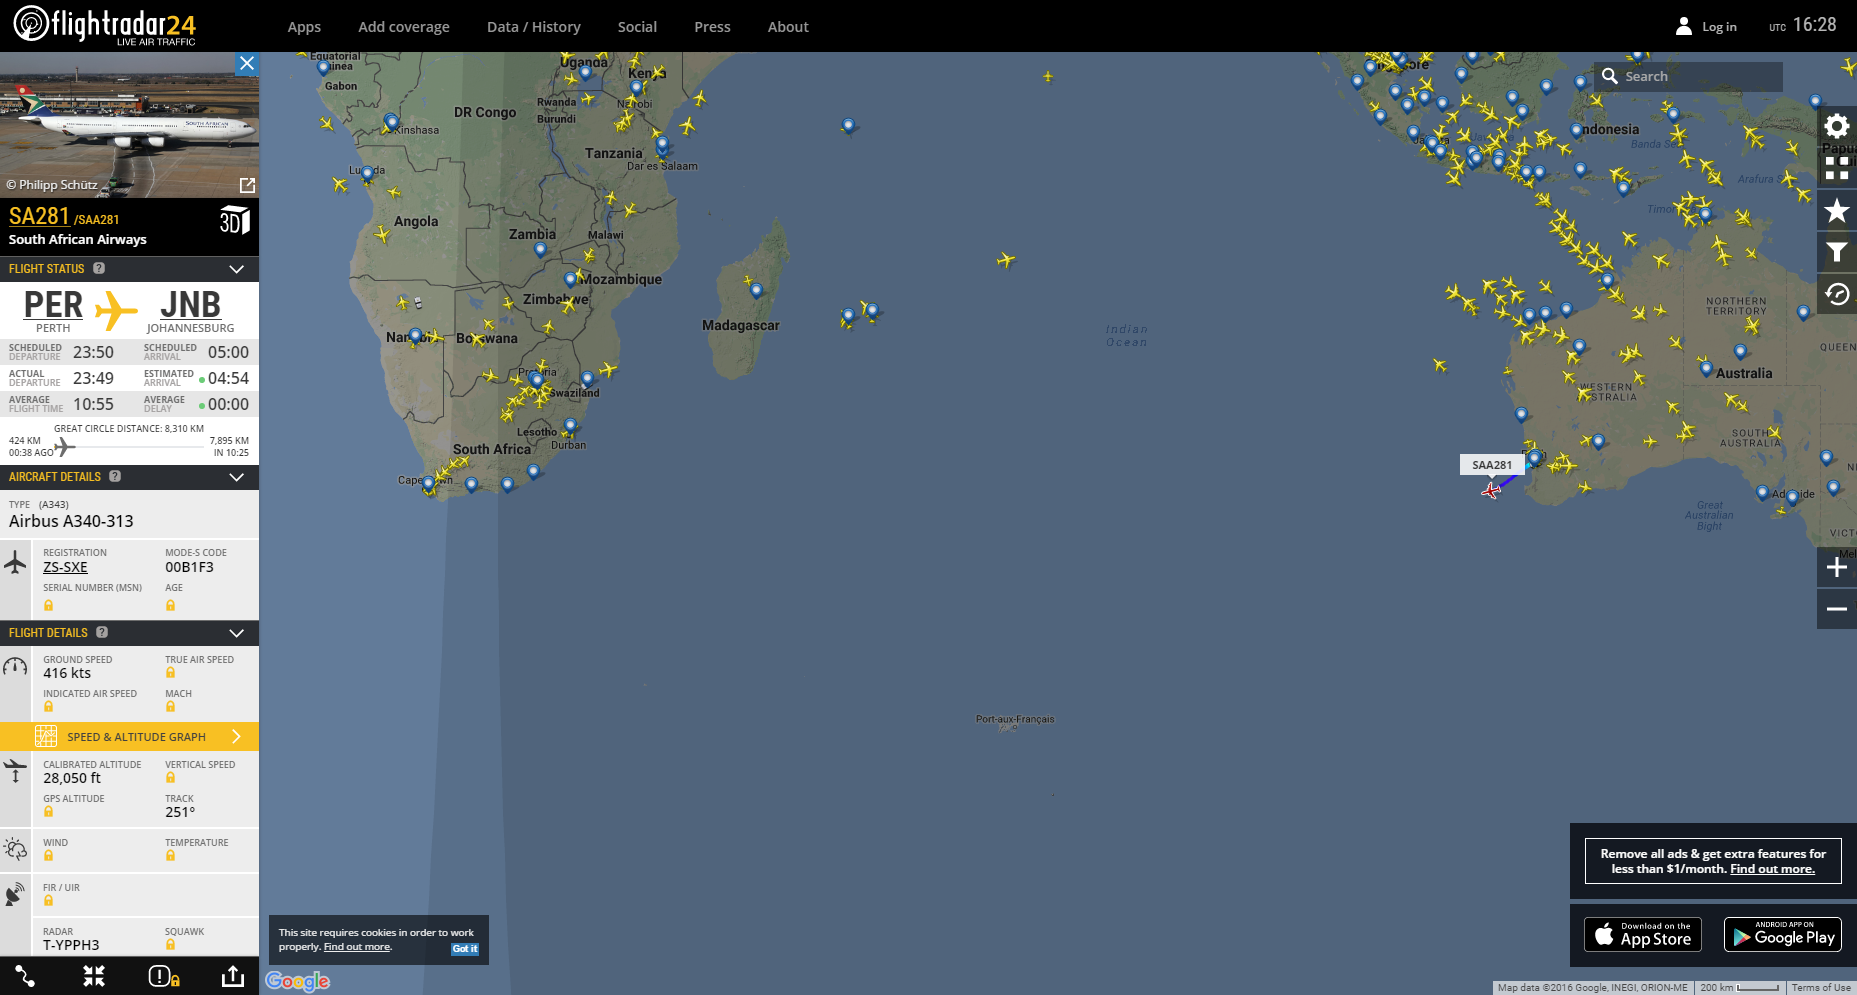Open the ad removal Find out more link
This screenshot has width=1857, height=995.
[1772, 869]
